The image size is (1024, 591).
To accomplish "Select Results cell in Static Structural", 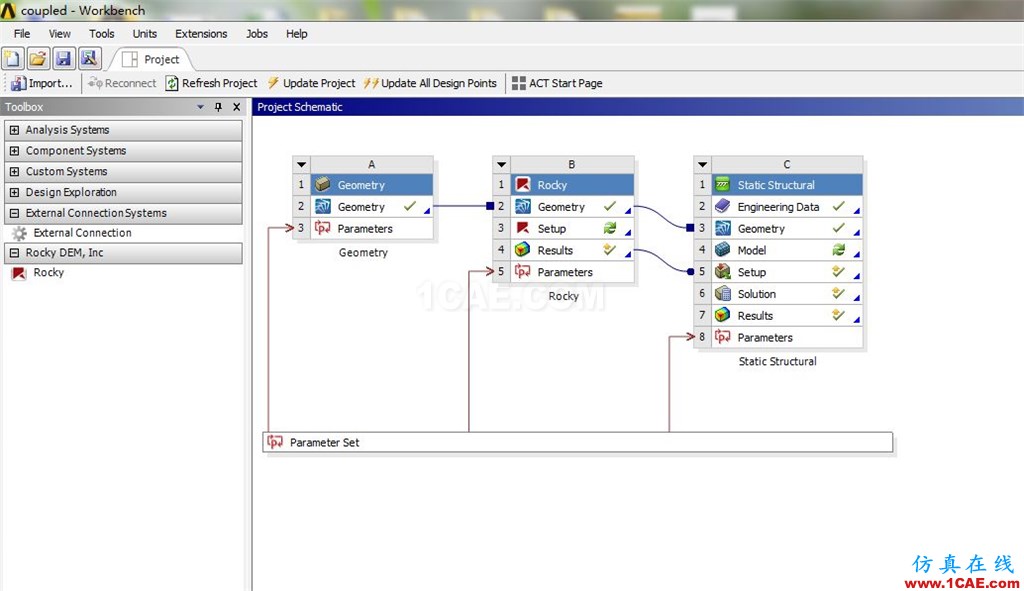I will click(787, 316).
